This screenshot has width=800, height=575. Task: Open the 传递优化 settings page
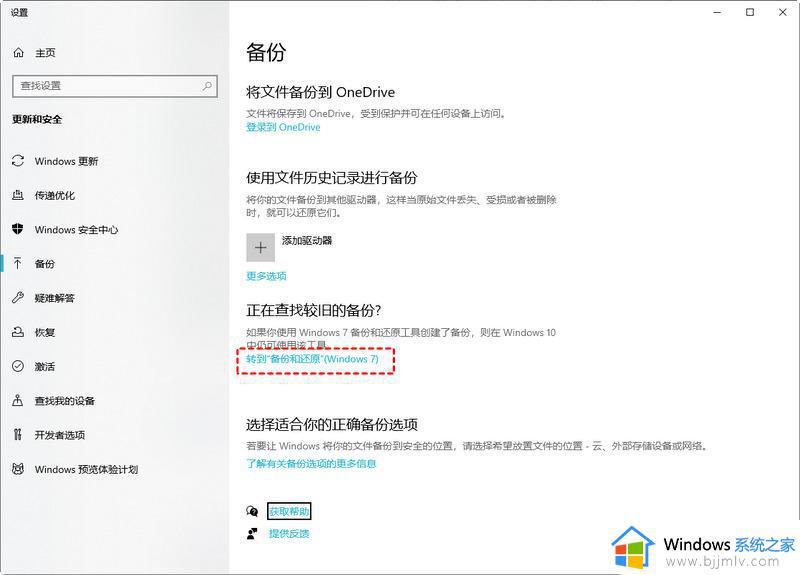(x=55, y=195)
